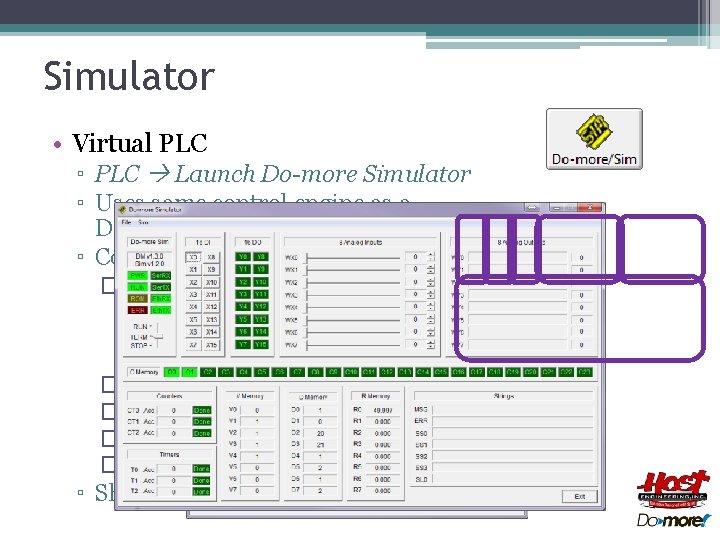The width and height of the screenshot is (720, 540).
Task: Click the stepper arrows for analog input WX0
Action: tap(431, 257)
